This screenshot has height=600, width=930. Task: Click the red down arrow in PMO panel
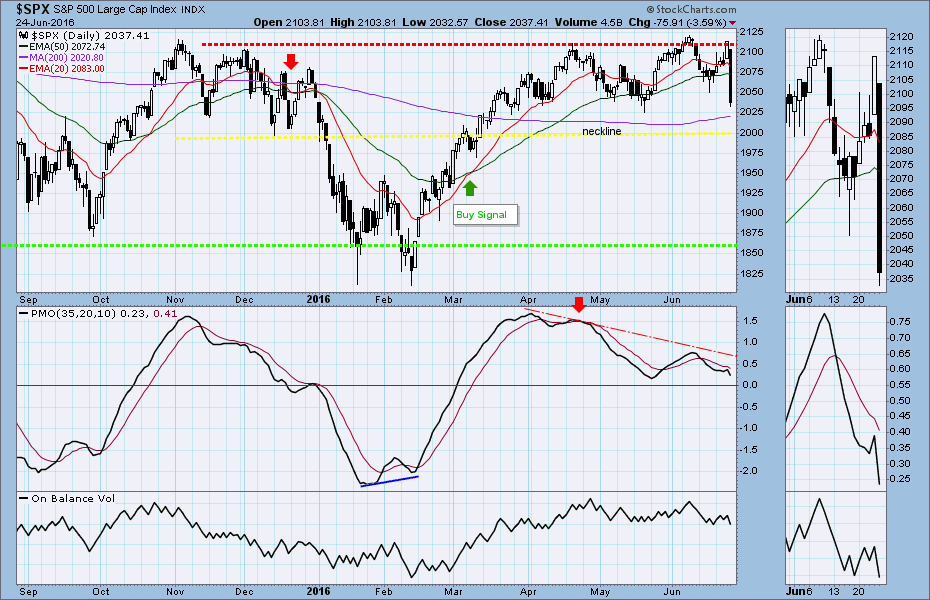point(578,305)
